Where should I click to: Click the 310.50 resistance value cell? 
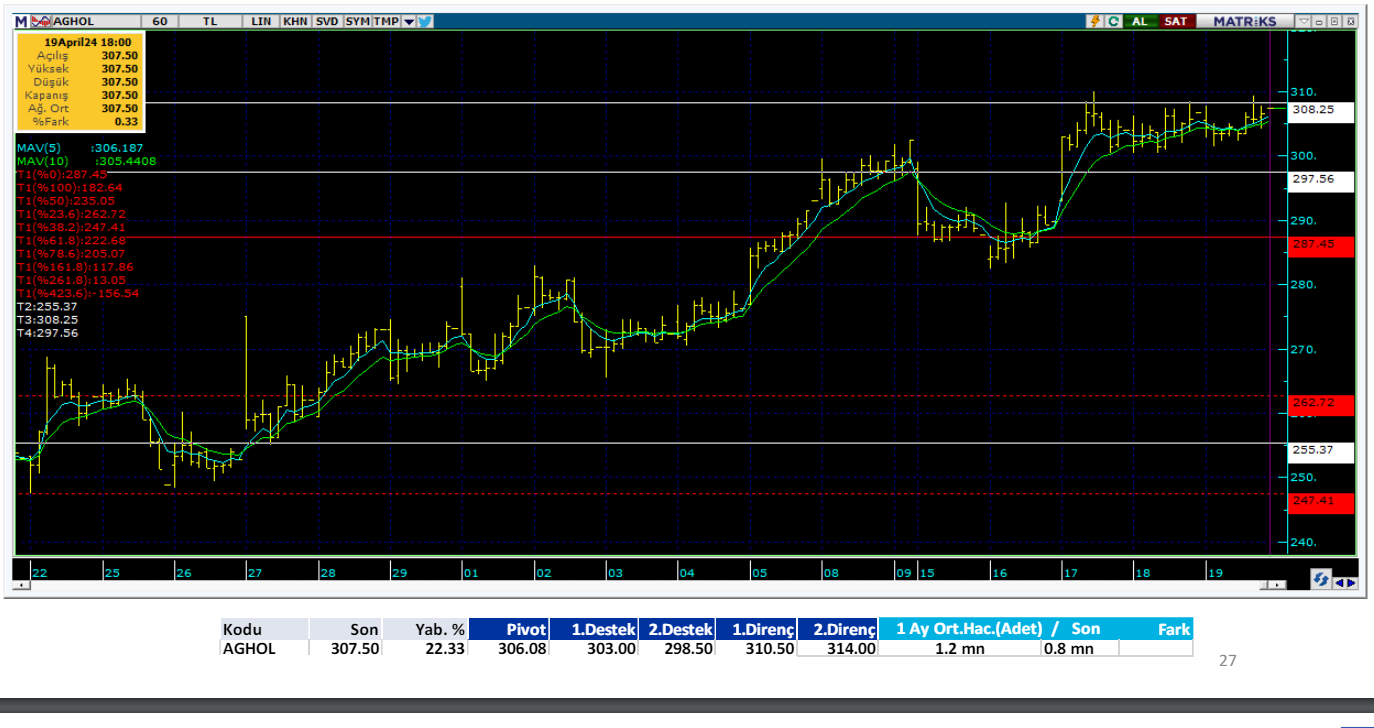[758, 648]
